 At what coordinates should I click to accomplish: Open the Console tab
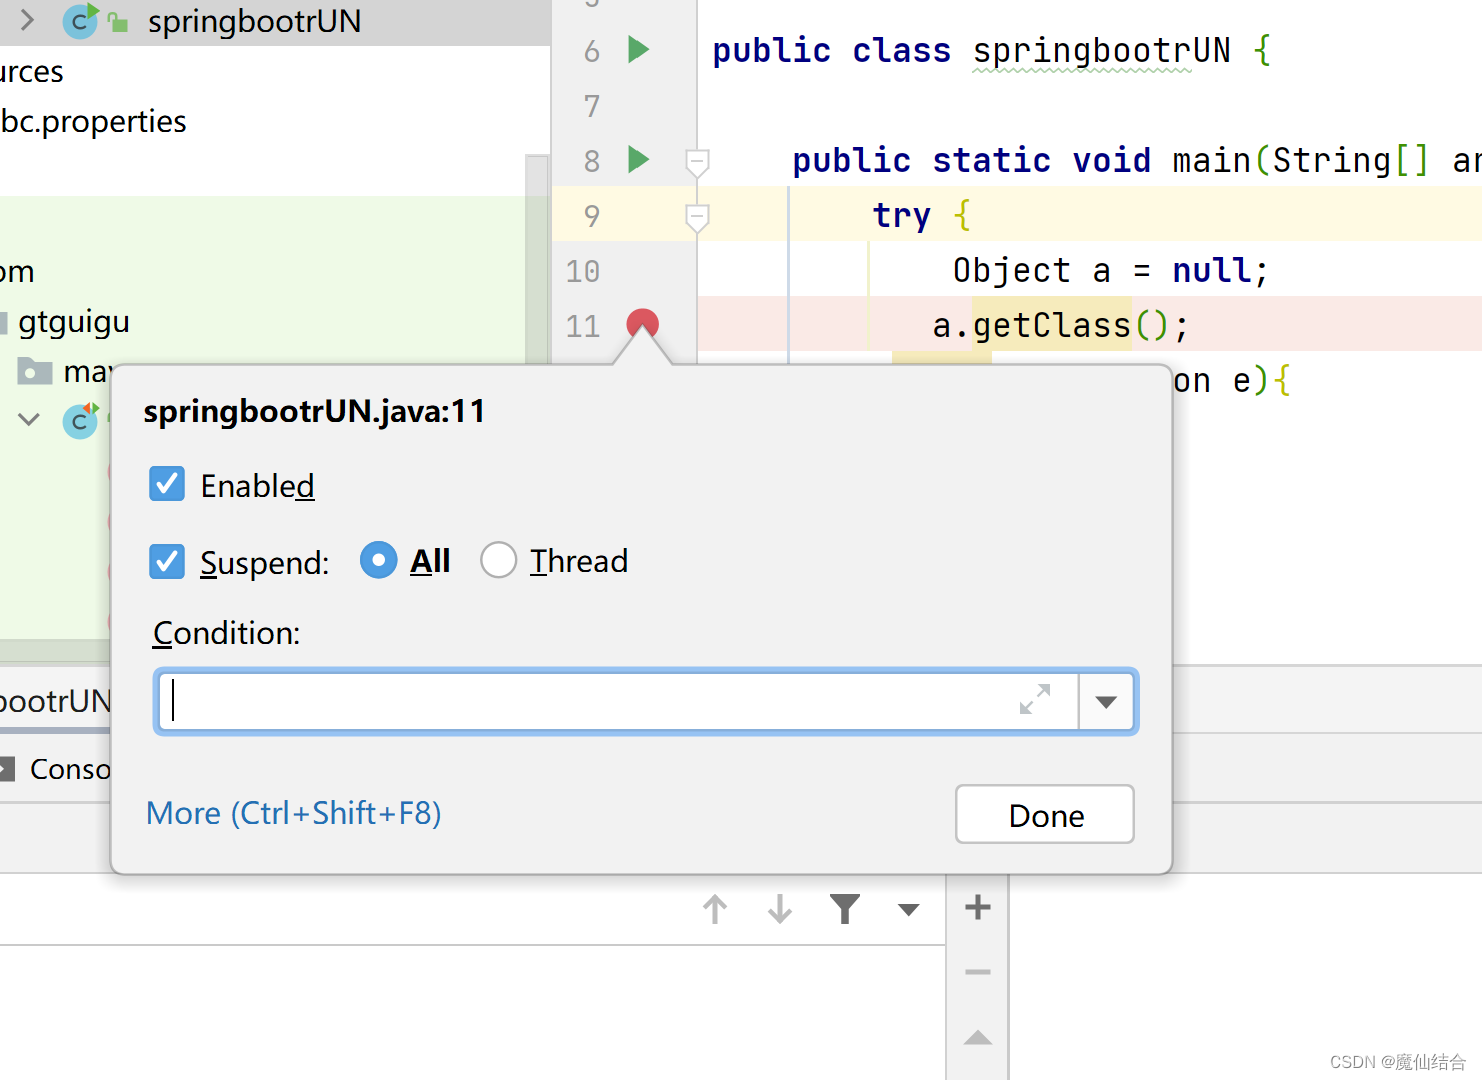coord(55,769)
